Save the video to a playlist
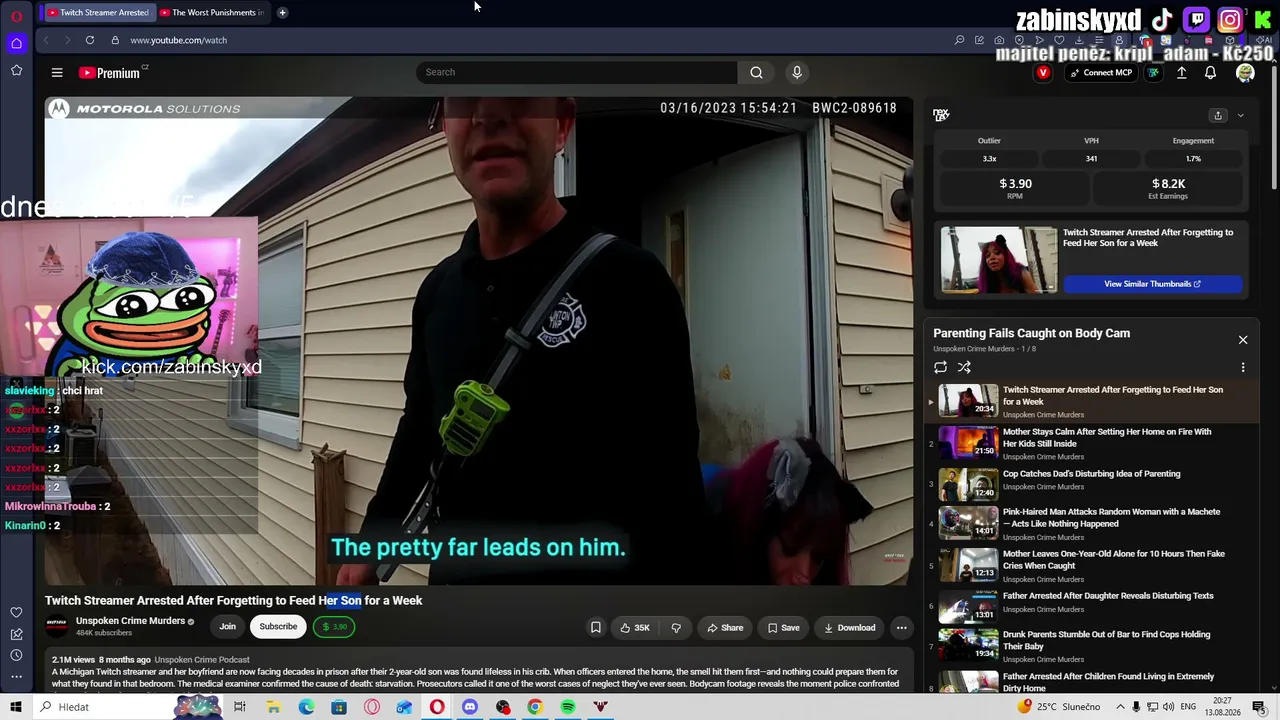The height and width of the screenshot is (720, 1280). click(783, 628)
